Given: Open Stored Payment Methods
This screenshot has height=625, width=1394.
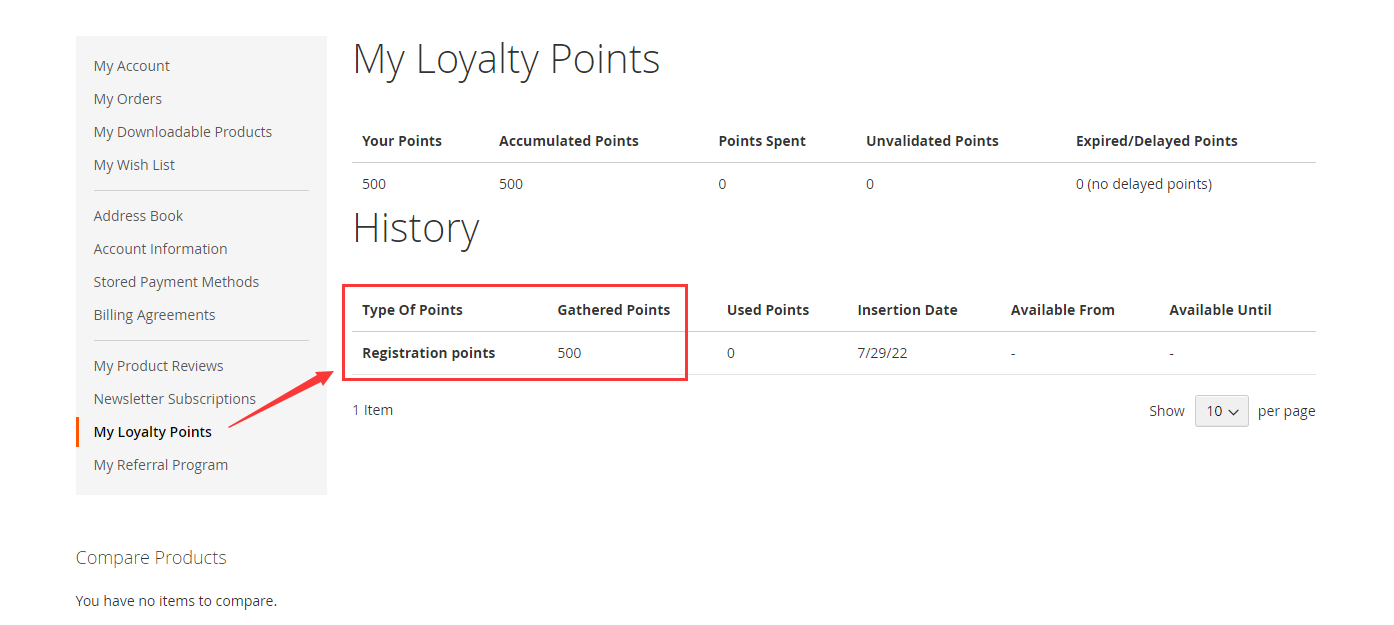Looking at the screenshot, I should pos(176,282).
